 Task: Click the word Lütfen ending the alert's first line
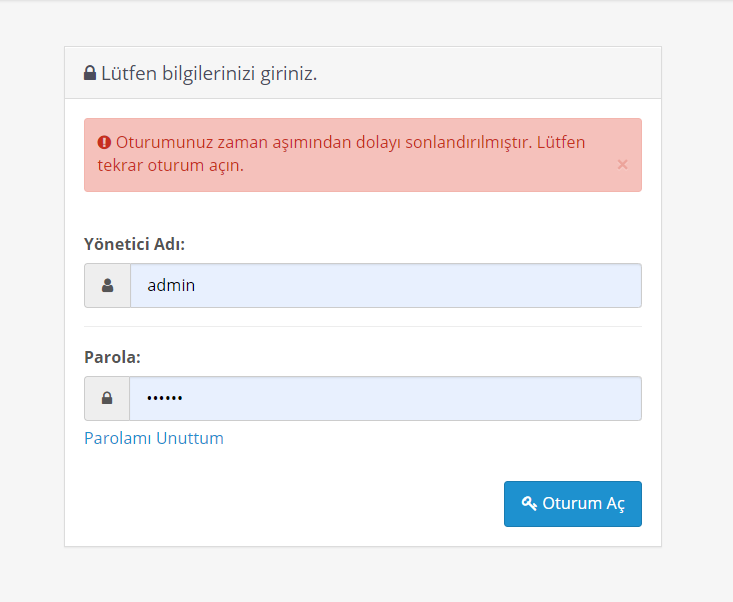561,142
